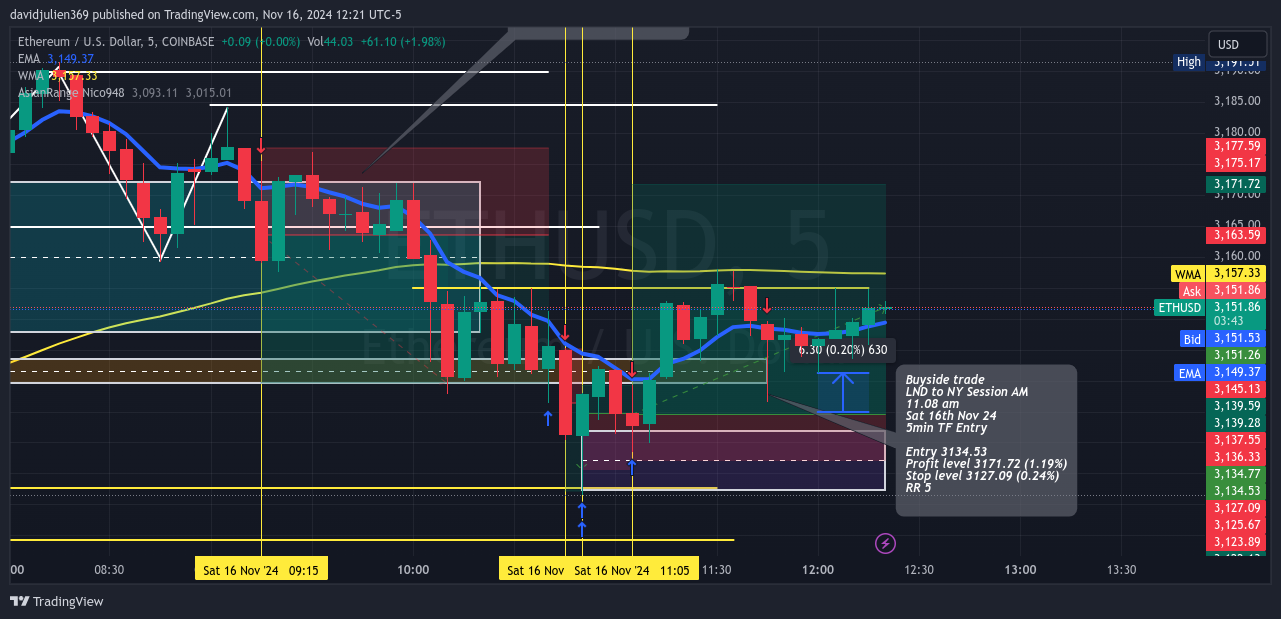Click the yellow WMA axis label
Image resolution: width=1281 pixels, height=619 pixels.
(1187, 274)
